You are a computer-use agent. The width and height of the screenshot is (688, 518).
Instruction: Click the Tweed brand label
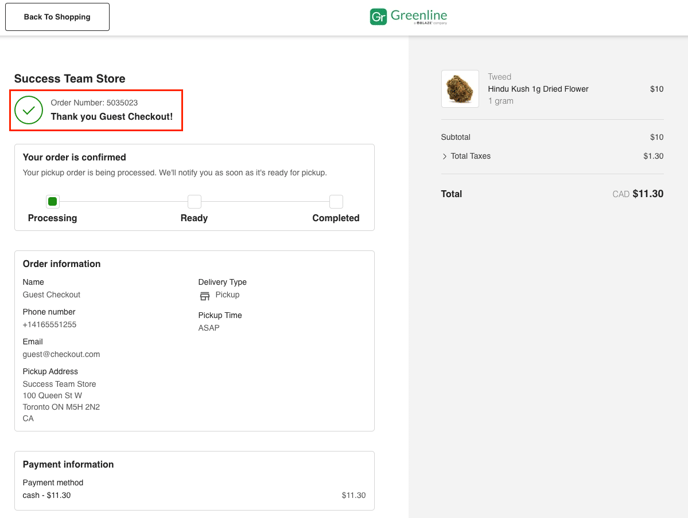(x=498, y=77)
